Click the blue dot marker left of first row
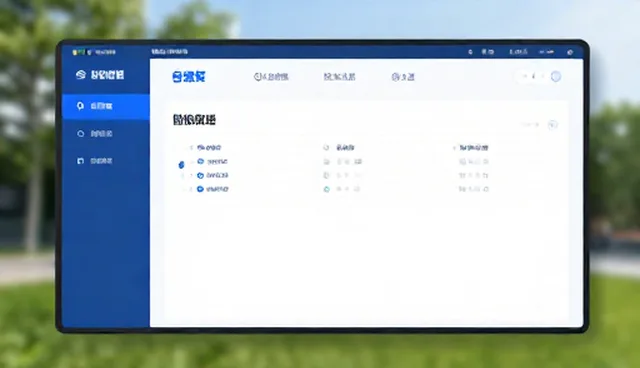 coord(181,165)
